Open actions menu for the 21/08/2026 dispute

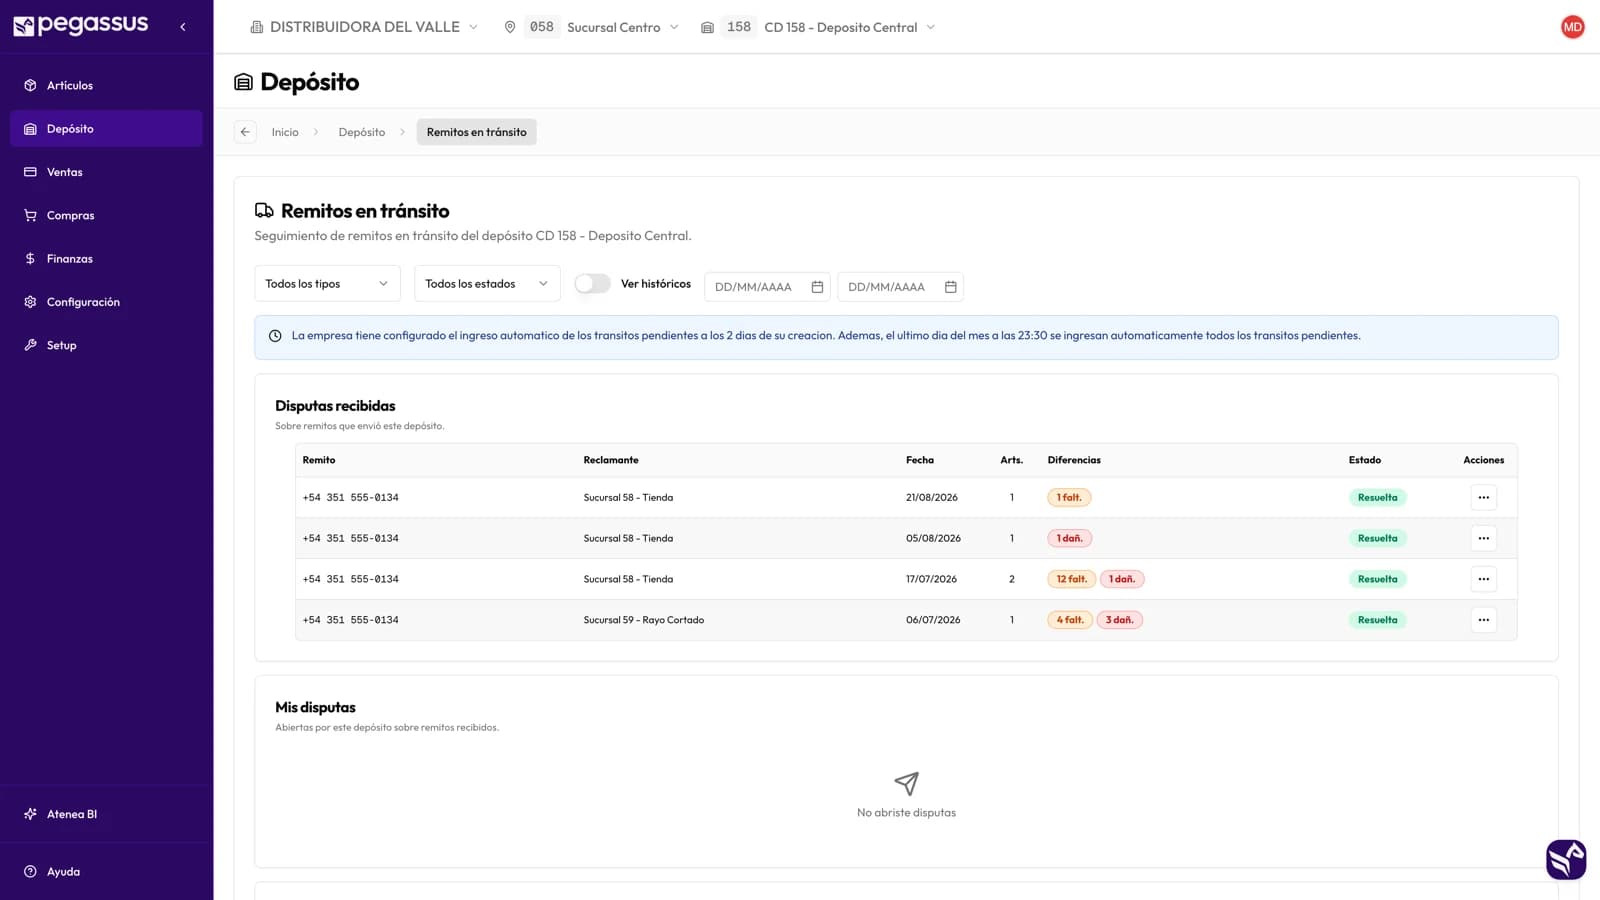coord(1483,497)
